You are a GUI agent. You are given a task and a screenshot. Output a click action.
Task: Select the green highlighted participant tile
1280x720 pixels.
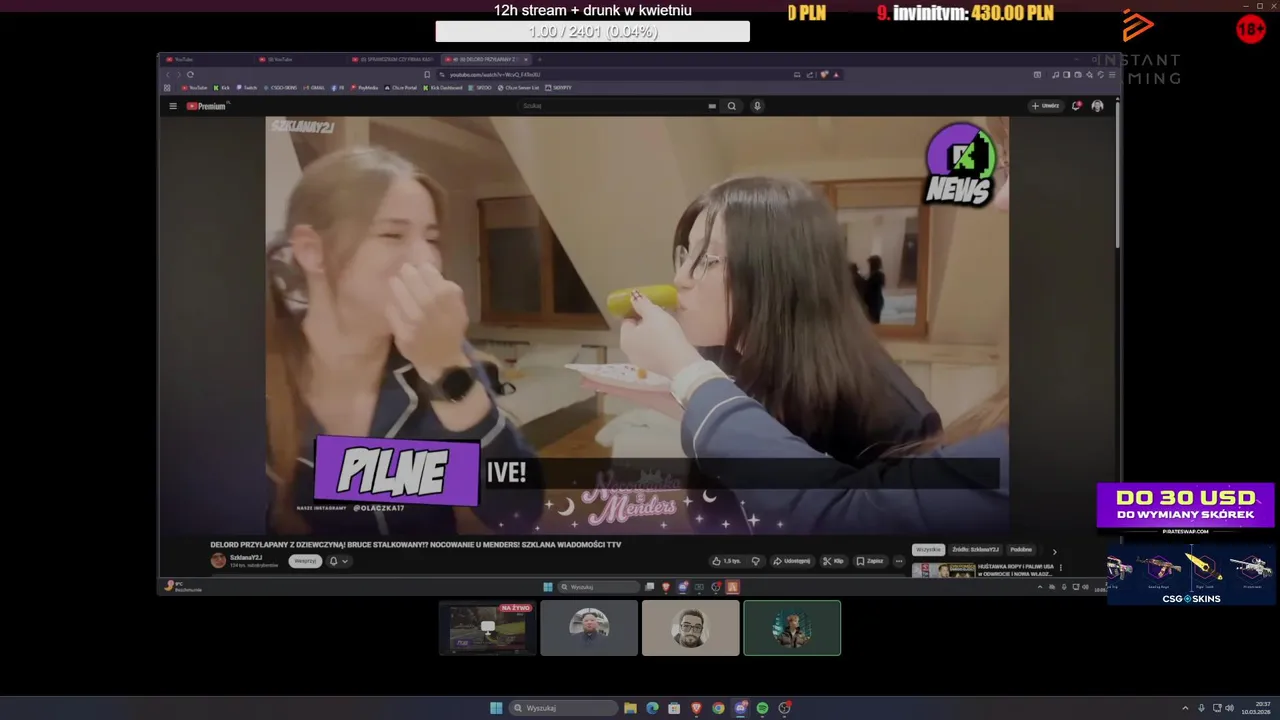click(x=792, y=628)
